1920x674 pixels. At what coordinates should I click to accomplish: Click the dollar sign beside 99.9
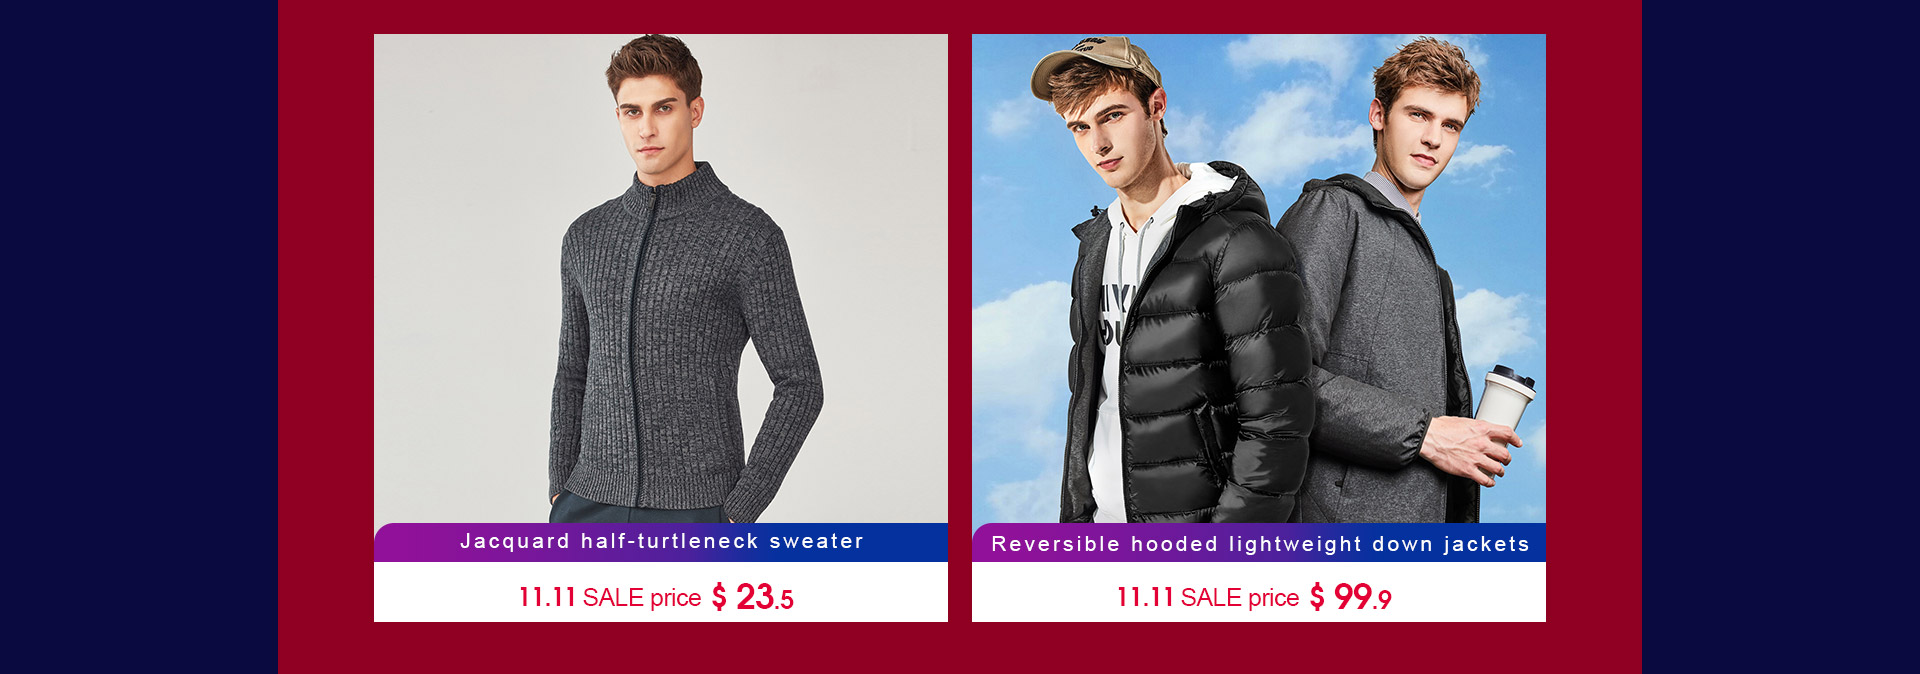(1317, 597)
